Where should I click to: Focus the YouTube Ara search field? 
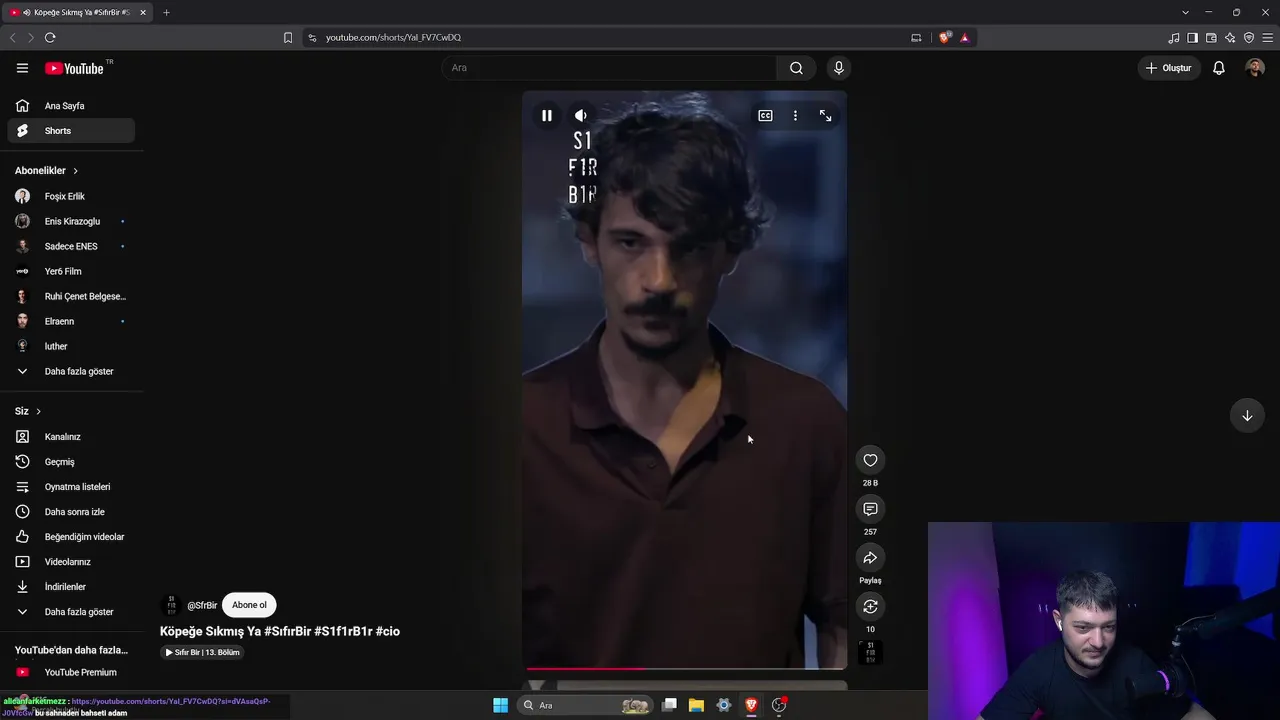tap(609, 68)
